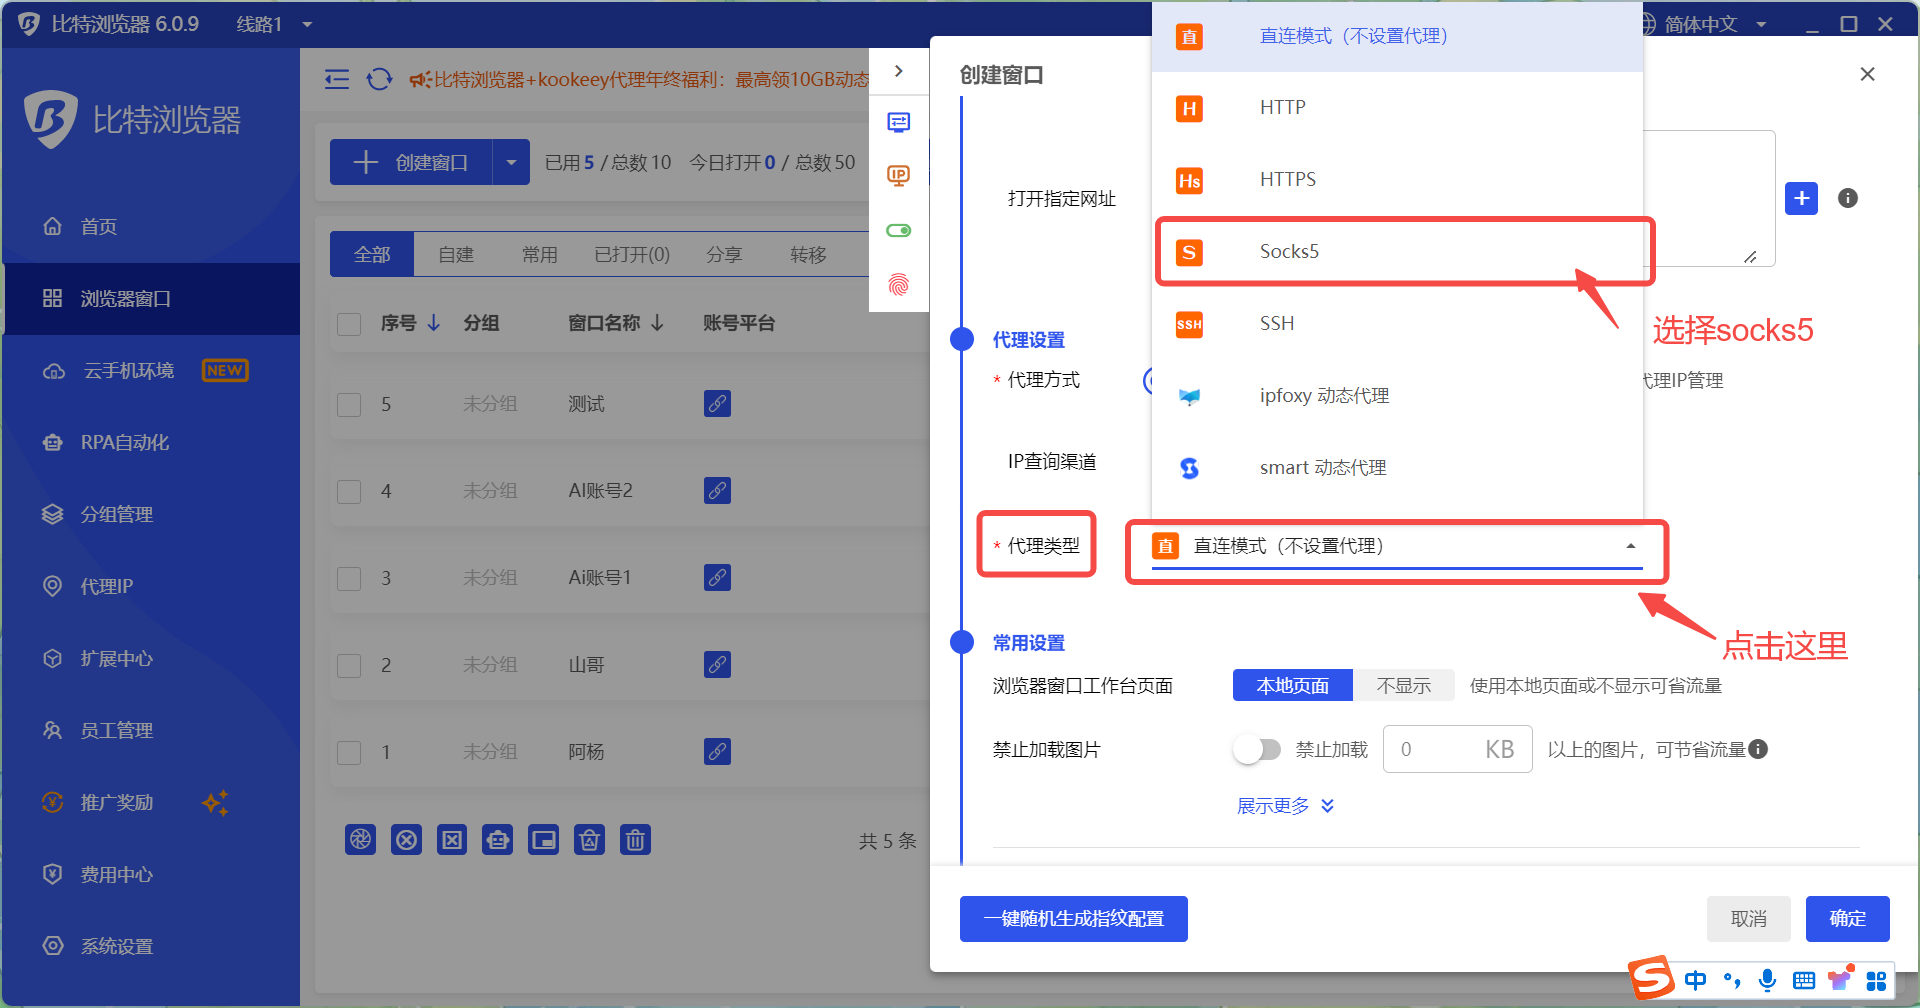Switch to 全部 tab

pyautogui.click(x=372, y=255)
